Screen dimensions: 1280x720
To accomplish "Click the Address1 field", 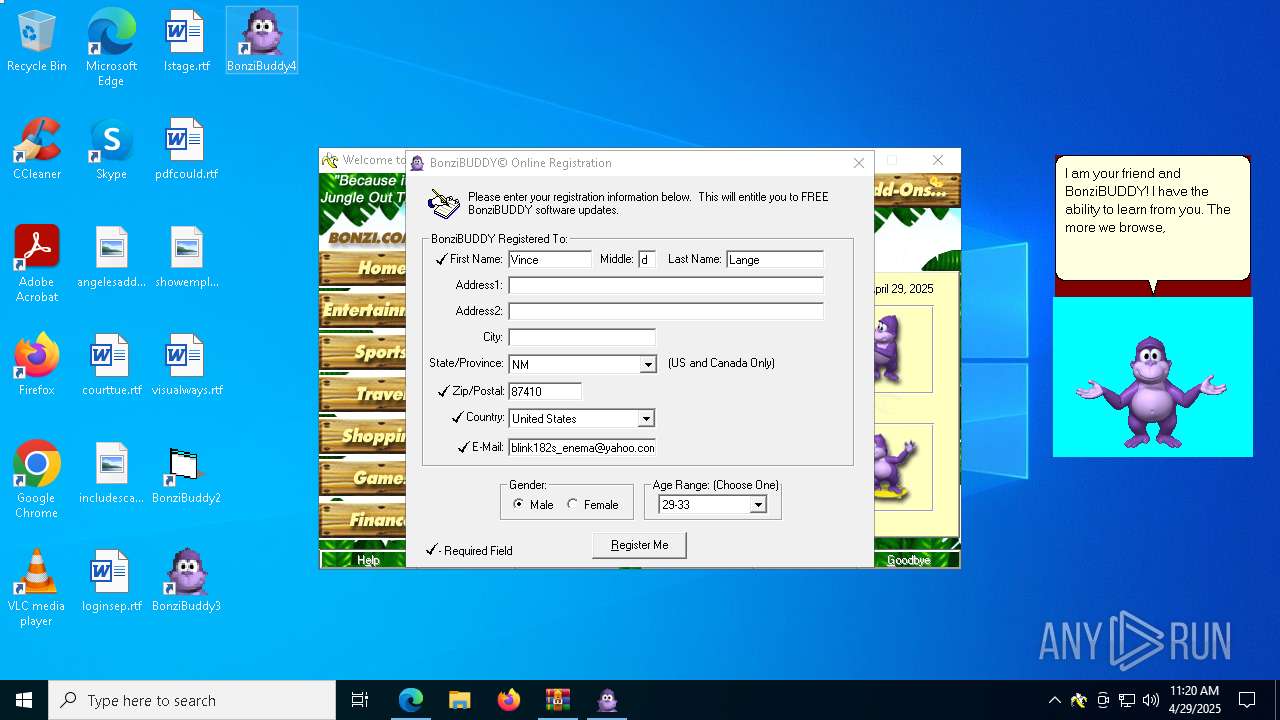I will pos(666,285).
